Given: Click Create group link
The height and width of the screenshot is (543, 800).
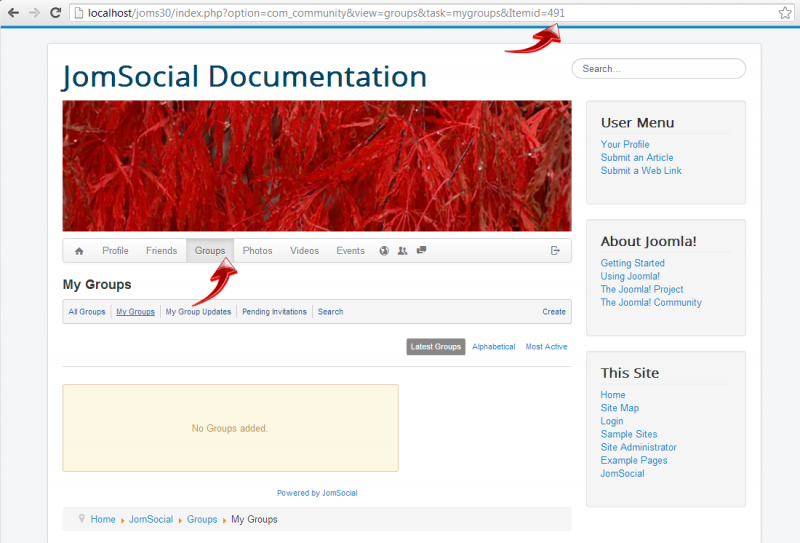Looking at the screenshot, I should [x=554, y=312].
